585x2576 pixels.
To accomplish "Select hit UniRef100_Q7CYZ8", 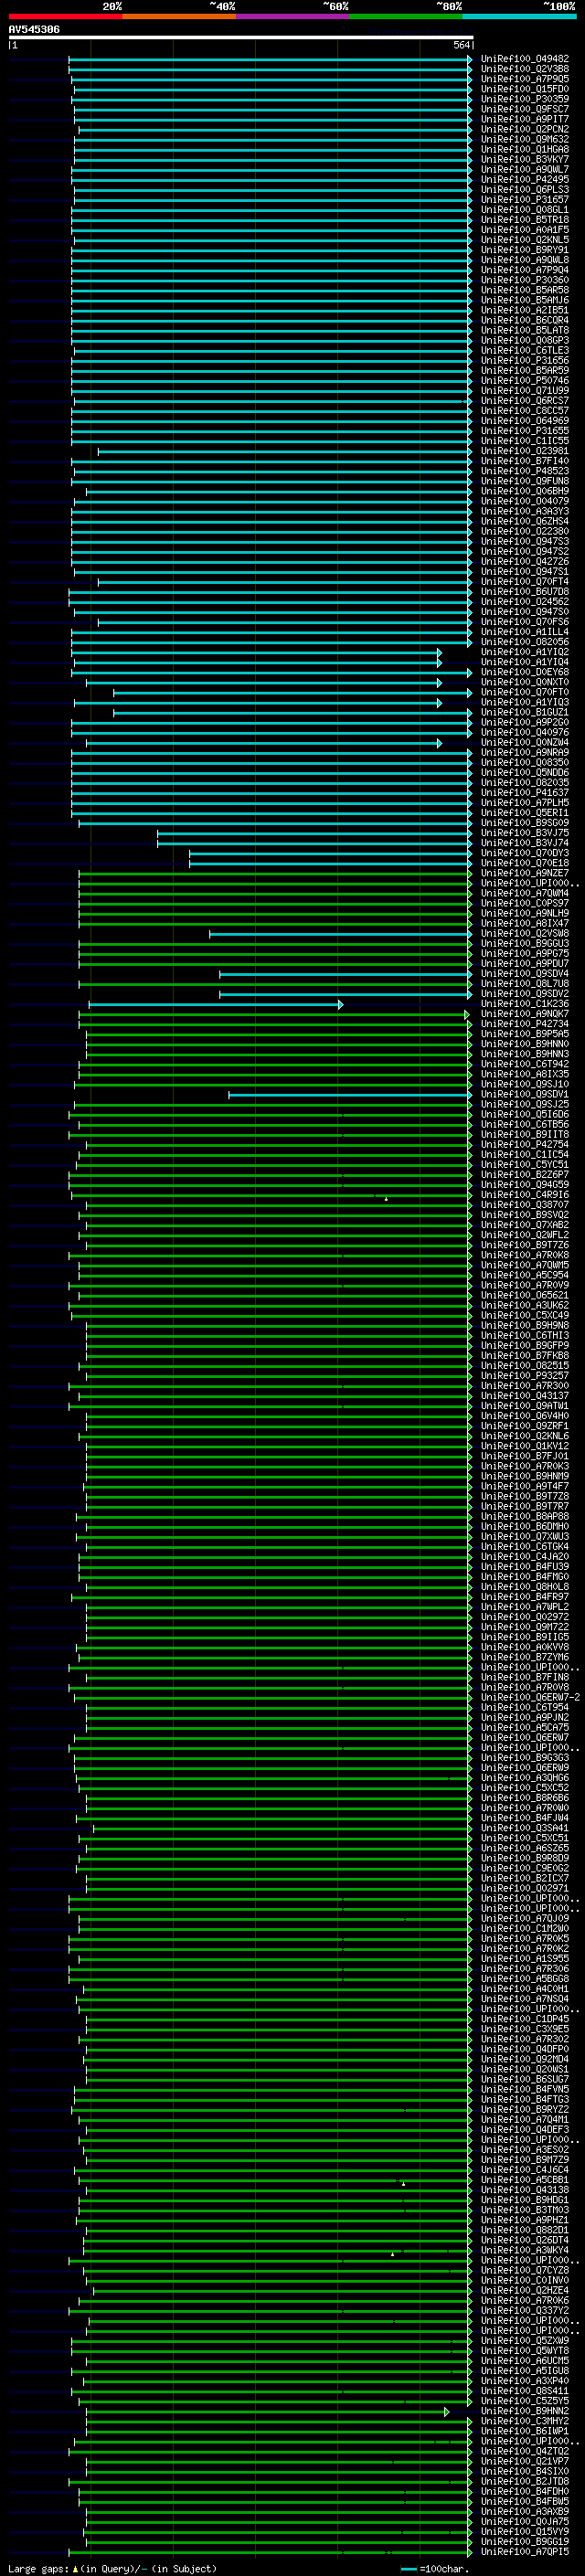I will (x=524, y=2271).
